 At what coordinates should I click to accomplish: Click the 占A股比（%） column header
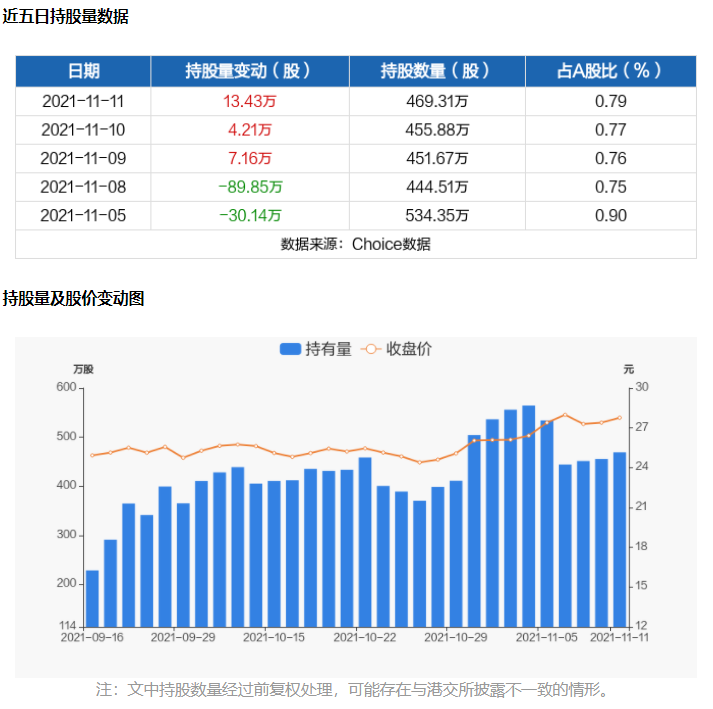point(611,71)
